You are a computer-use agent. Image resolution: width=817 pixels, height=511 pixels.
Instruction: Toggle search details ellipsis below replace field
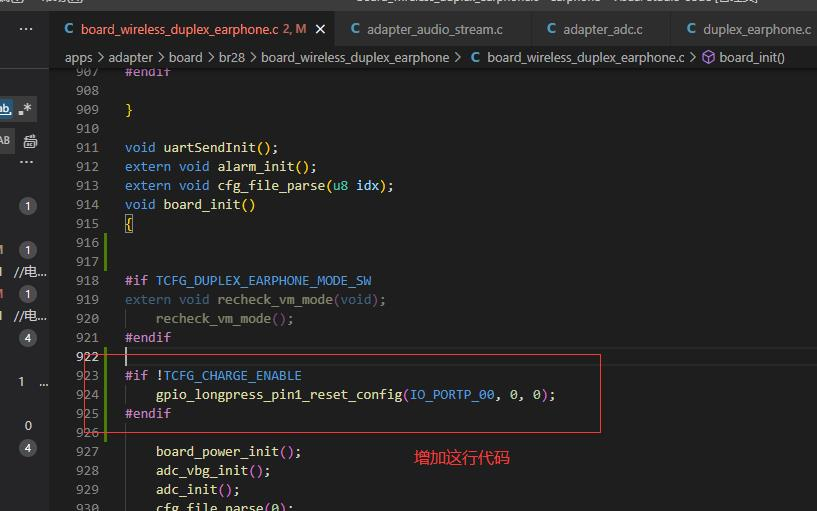(26, 163)
